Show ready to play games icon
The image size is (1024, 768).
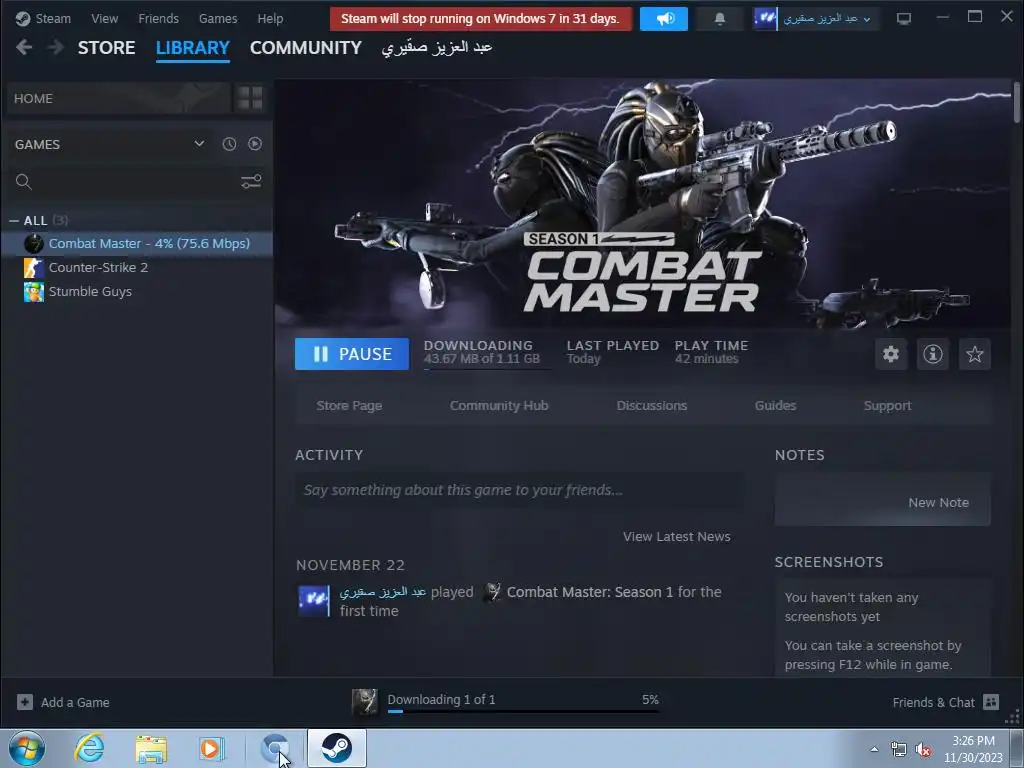click(x=255, y=144)
